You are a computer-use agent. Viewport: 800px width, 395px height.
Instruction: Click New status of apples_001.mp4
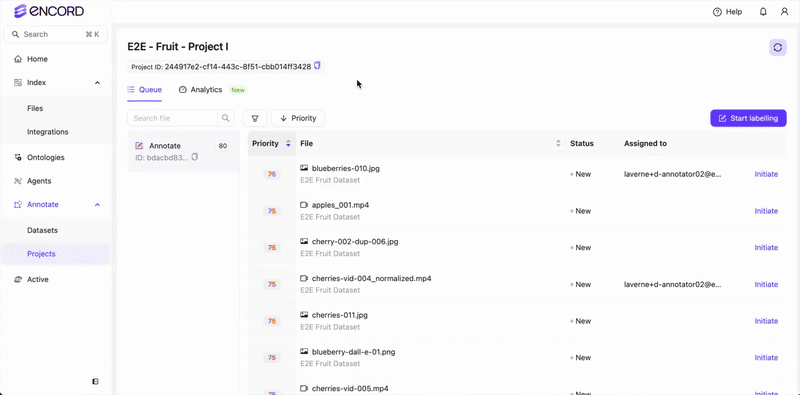point(581,211)
